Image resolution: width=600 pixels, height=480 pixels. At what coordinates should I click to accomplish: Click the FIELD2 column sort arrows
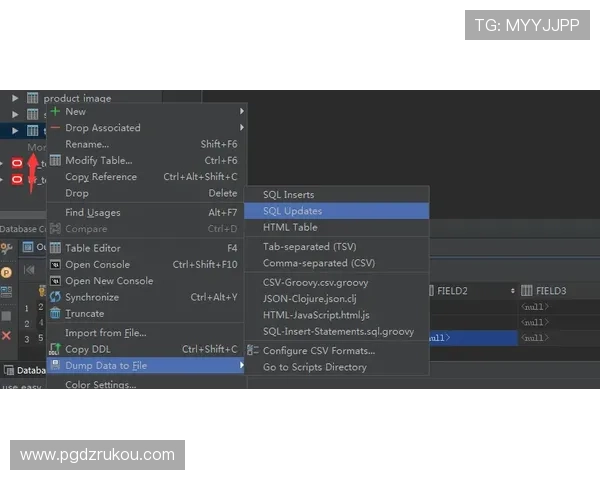513,291
